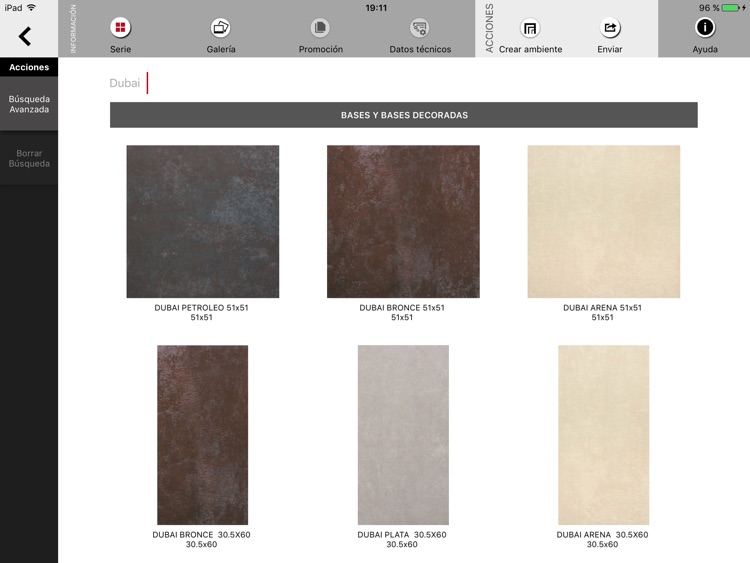
Task: Click Borrar Búsqueda button
Action: (x=29, y=158)
